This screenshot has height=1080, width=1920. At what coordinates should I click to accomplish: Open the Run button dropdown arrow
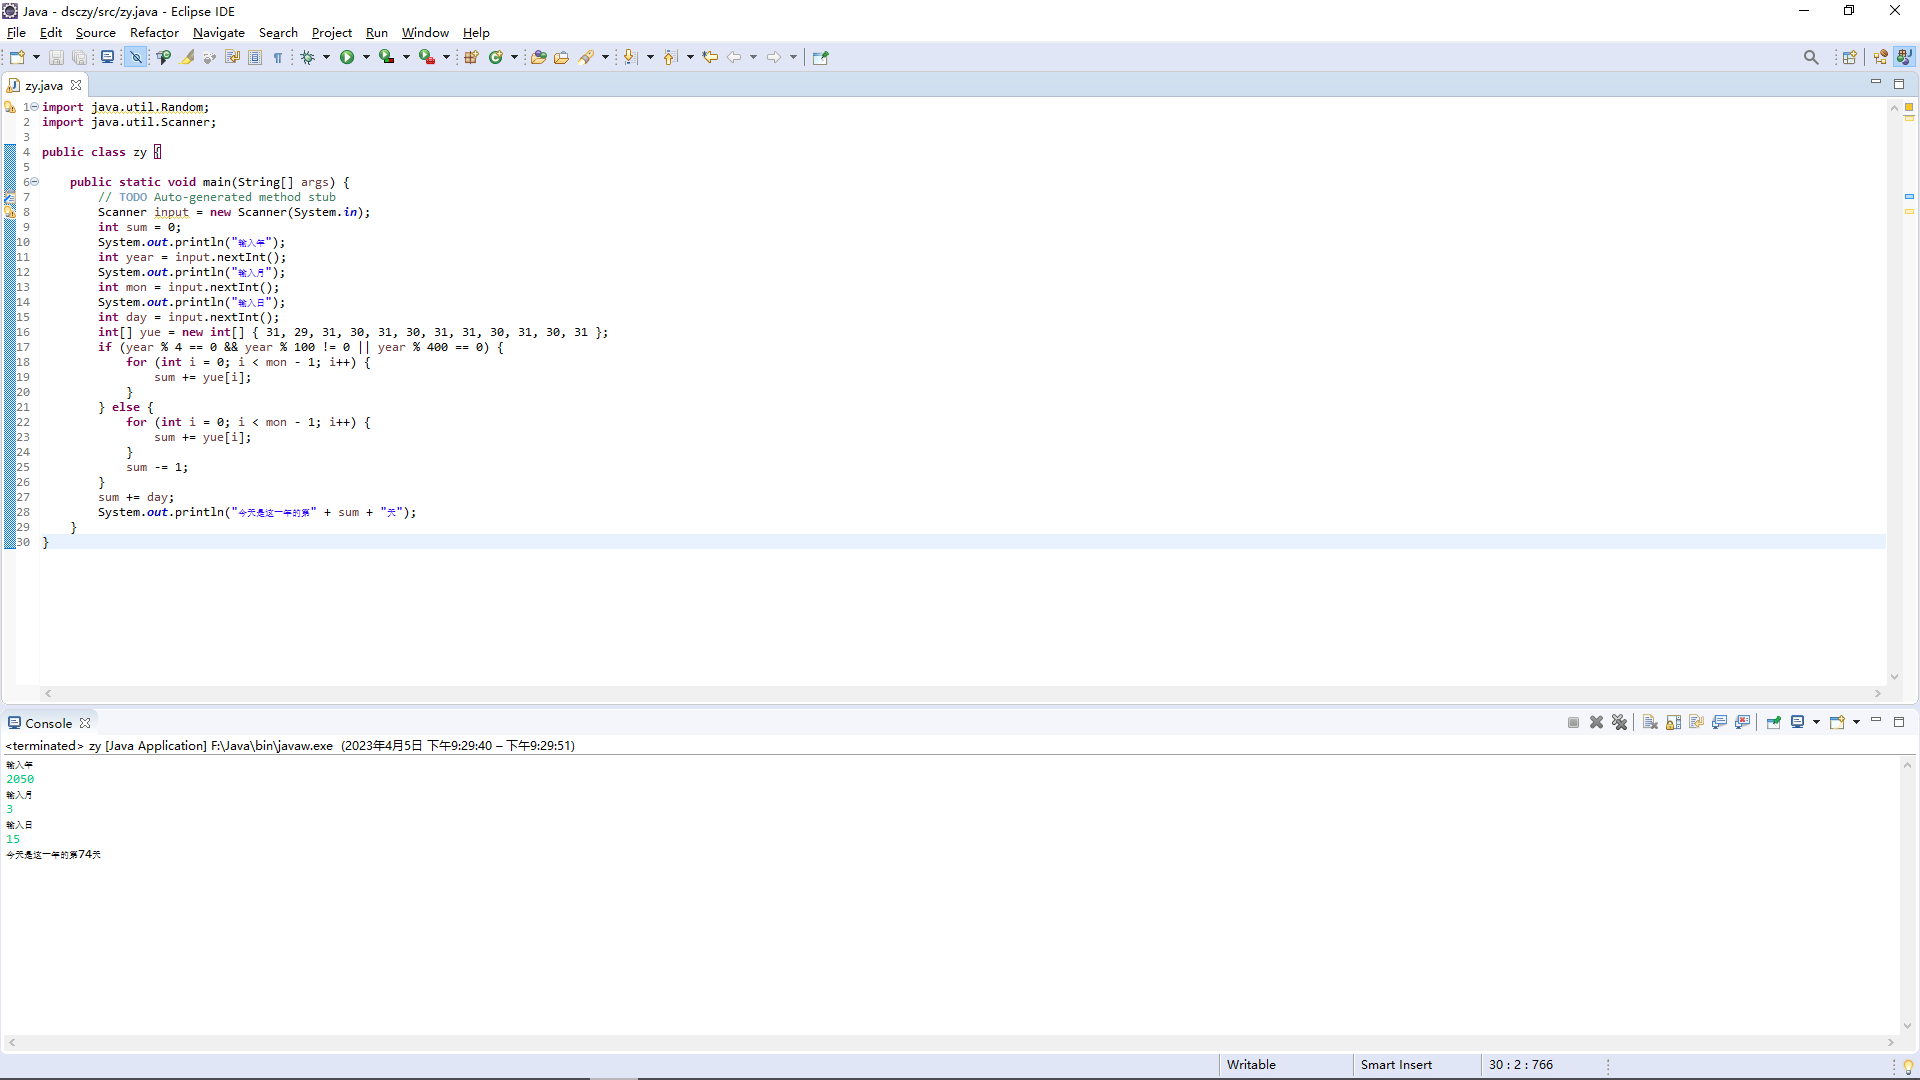point(366,57)
